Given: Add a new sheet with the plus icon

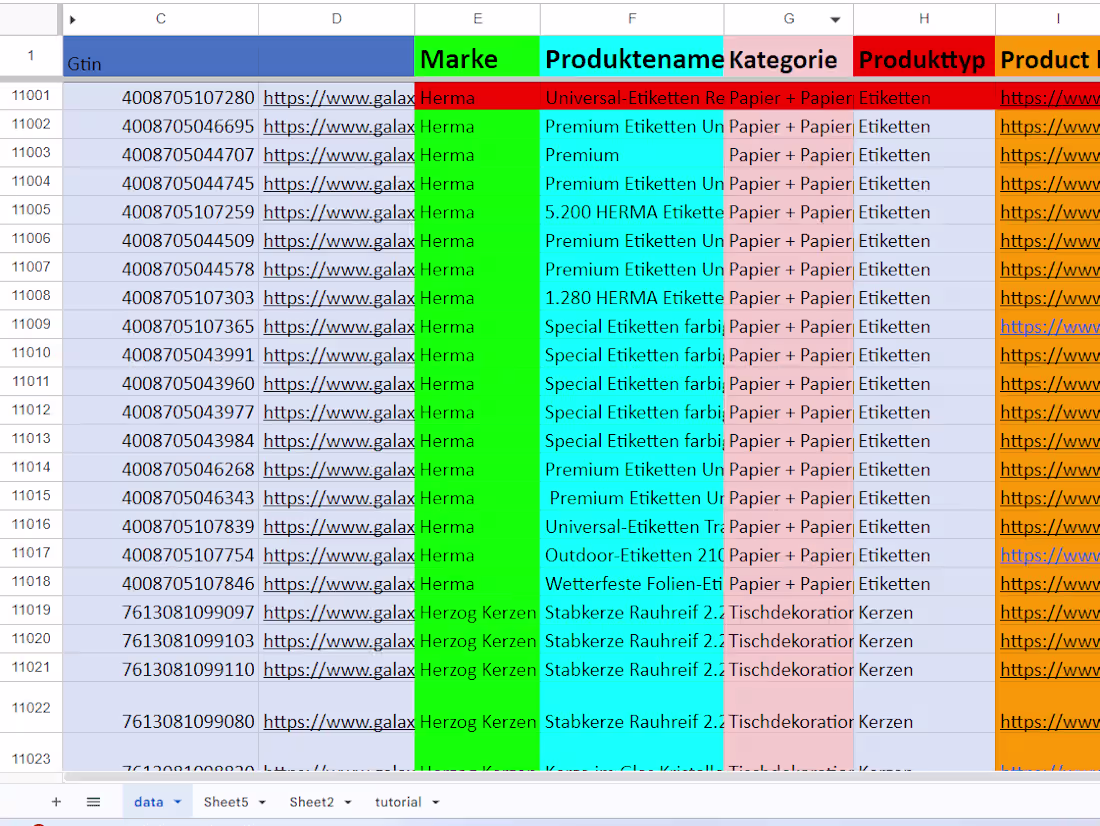Looking at the screenshot, I should coord(56,801).
